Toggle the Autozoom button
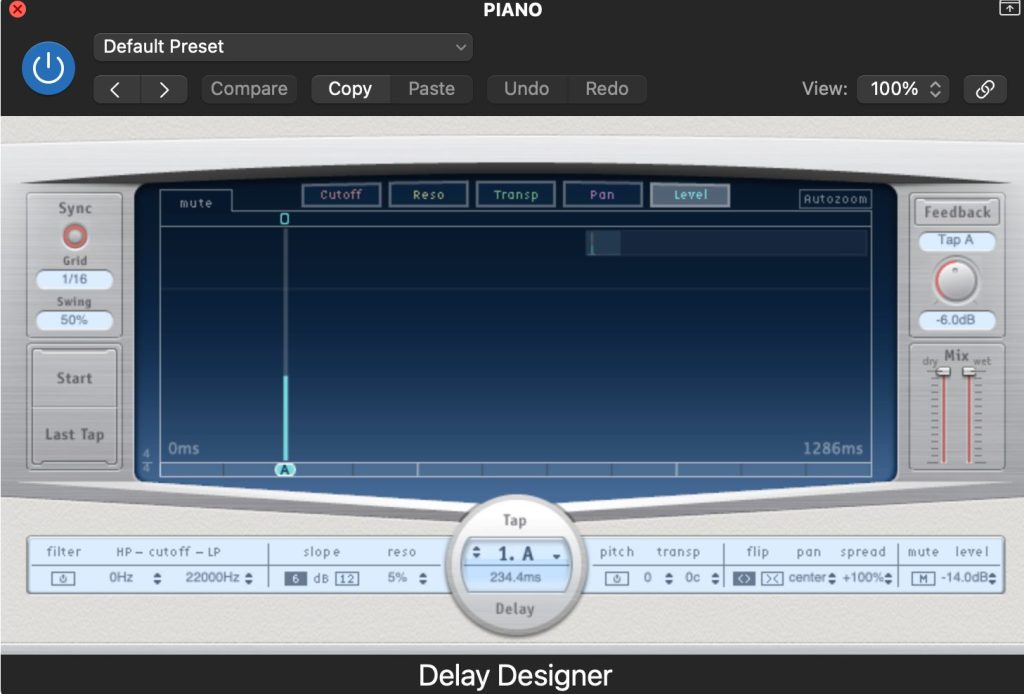The height and width of the screenshot is (694, 1024). pyautogui.click(x=835, y=199)
